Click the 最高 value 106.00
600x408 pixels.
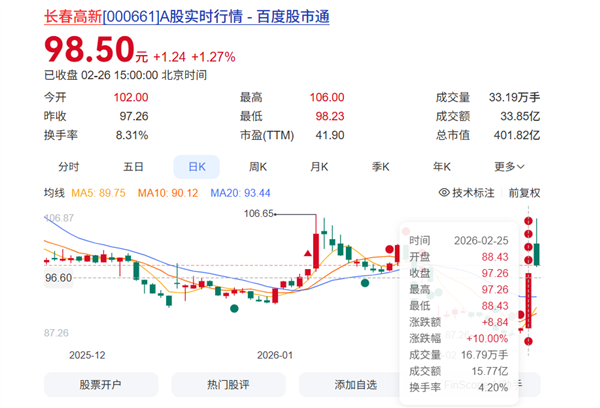tap(327, 97)
